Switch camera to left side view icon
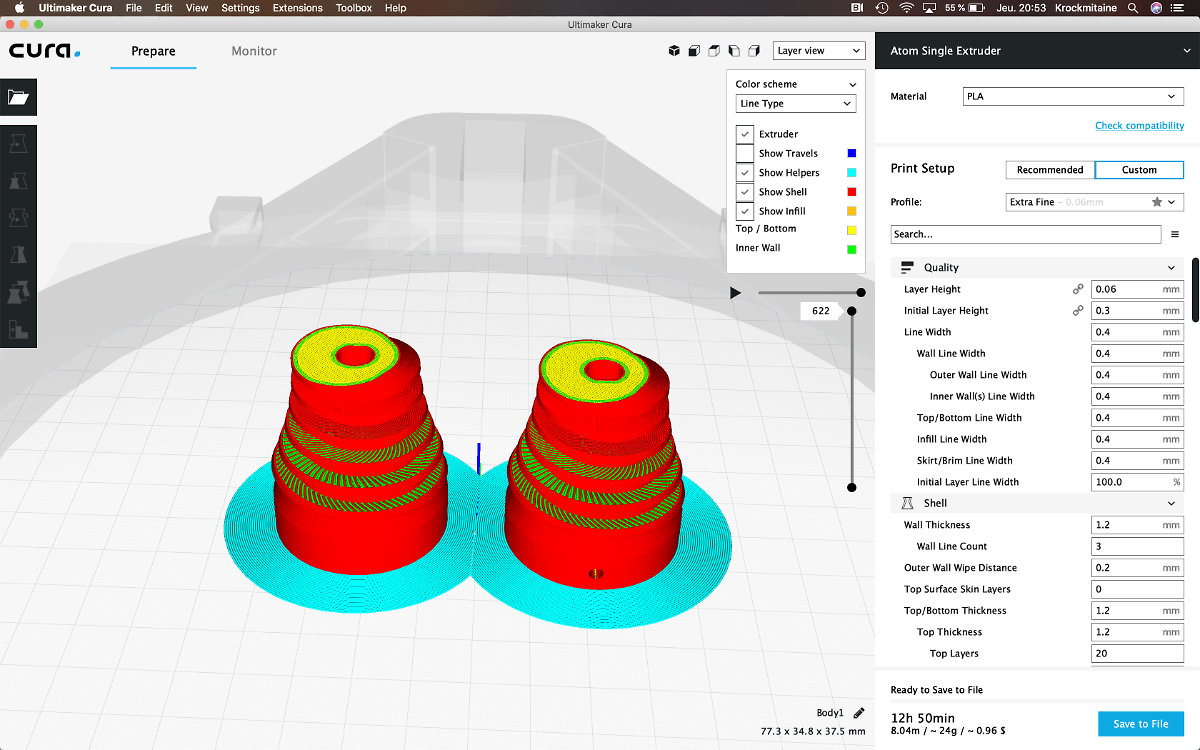This screenshot has height=750, width=1200. point(734,51)
